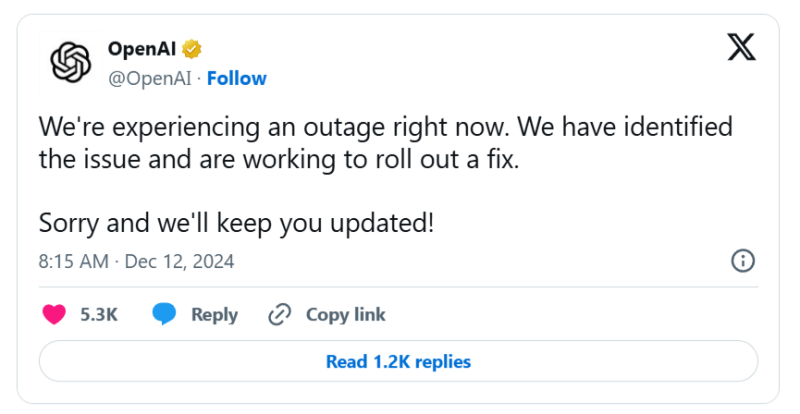Screen dimensions: 800x414
Task: Click the Reply text label
Action: click(x=214, y=314)
